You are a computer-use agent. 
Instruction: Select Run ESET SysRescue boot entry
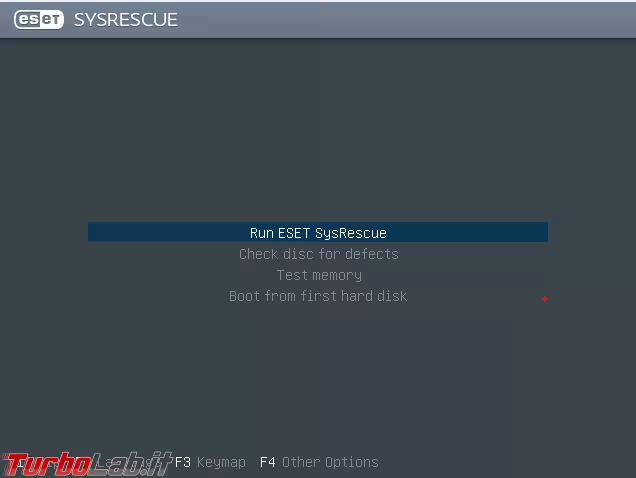318,232
